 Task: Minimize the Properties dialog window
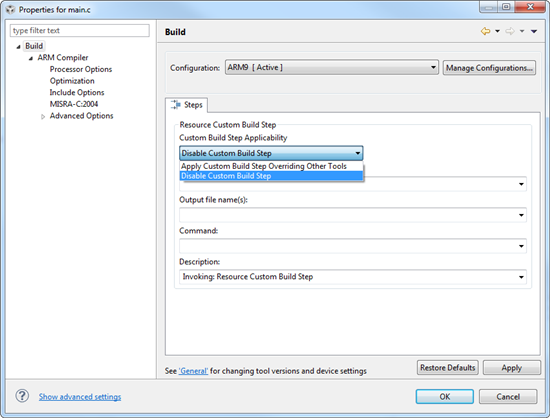click(x=489, y=7)
